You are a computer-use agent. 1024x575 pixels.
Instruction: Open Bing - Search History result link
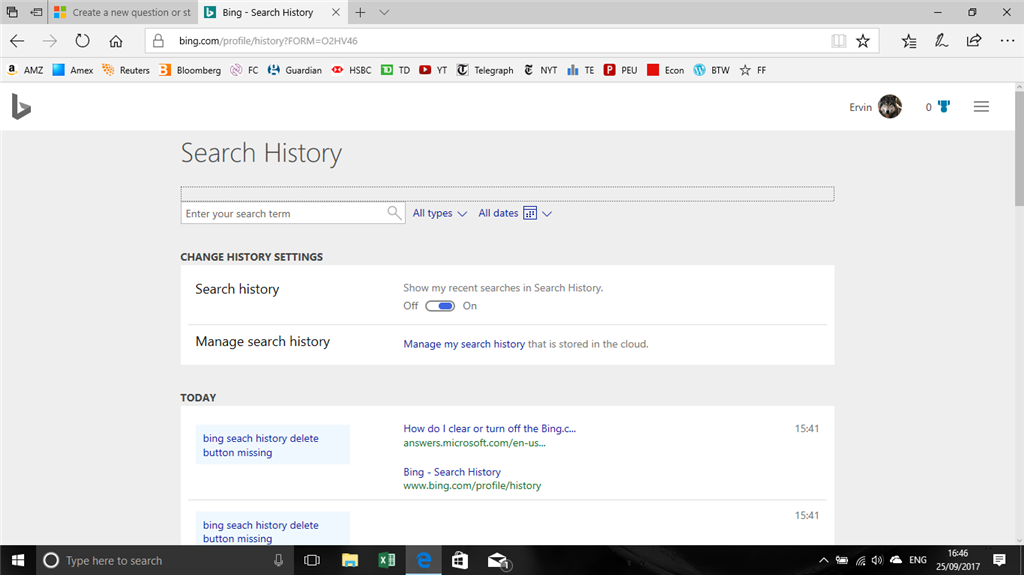(452, 472)
